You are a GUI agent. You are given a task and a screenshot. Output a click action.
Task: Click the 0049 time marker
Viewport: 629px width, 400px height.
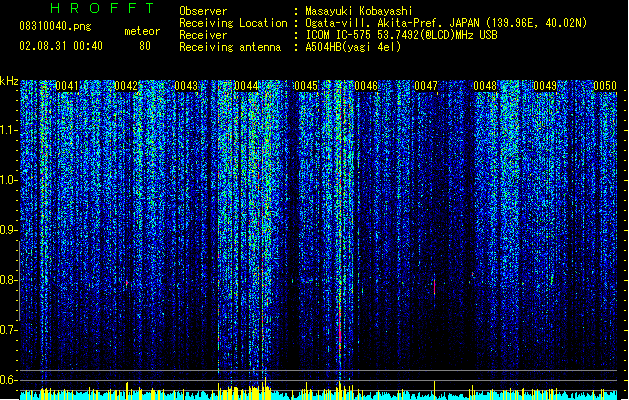[x=545, y=86]
